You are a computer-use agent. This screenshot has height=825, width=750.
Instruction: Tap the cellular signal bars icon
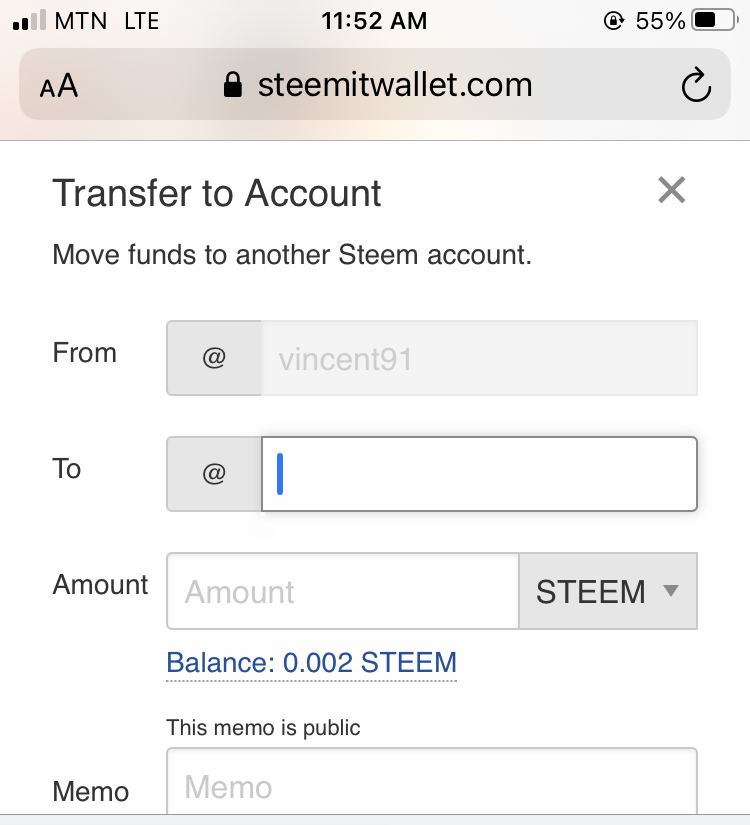click(x=30, y=20)
